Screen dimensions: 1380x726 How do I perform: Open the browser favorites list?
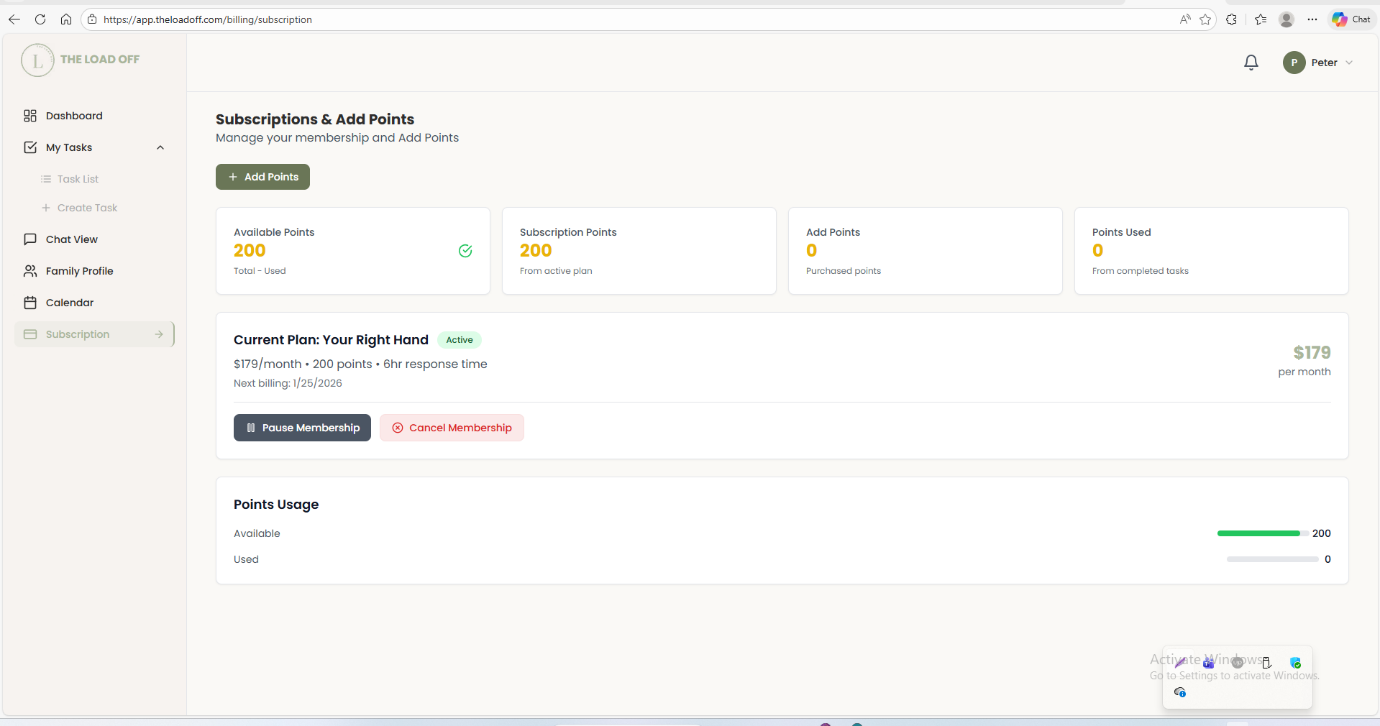(x=1260, y=19)
